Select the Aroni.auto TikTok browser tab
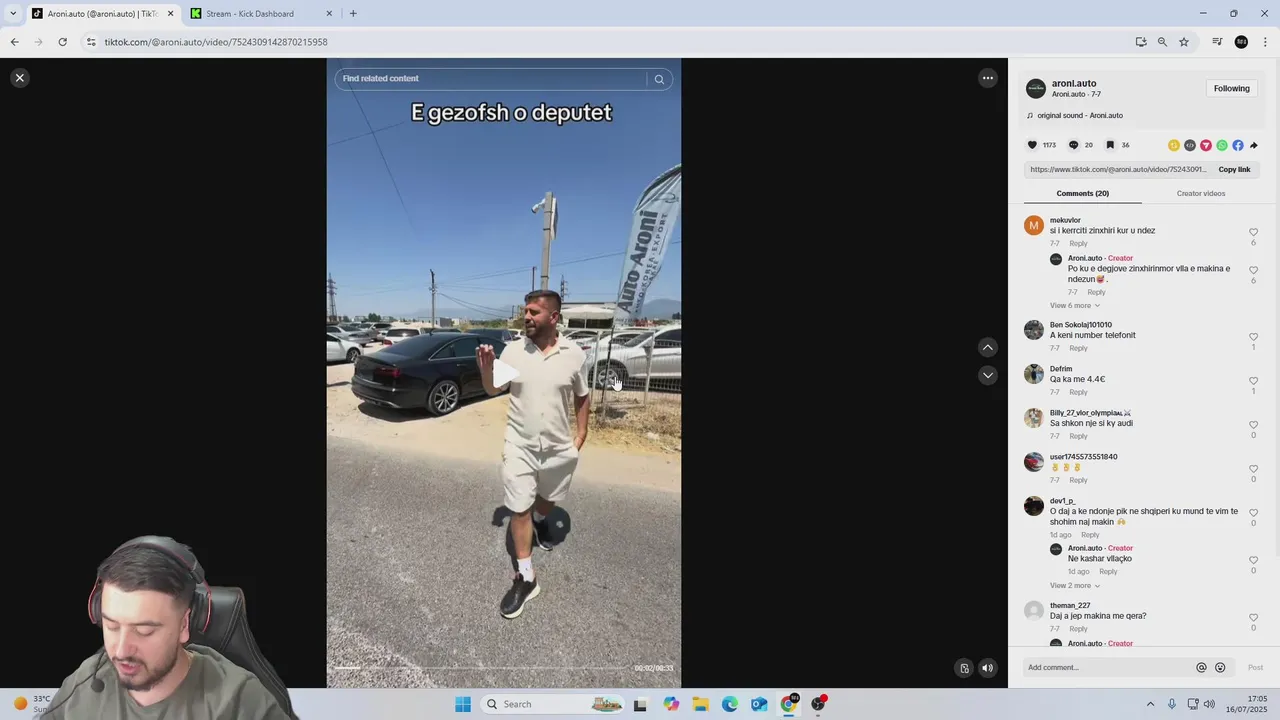The width and height of the screenshot is (1280, 720). pos(102,14)
